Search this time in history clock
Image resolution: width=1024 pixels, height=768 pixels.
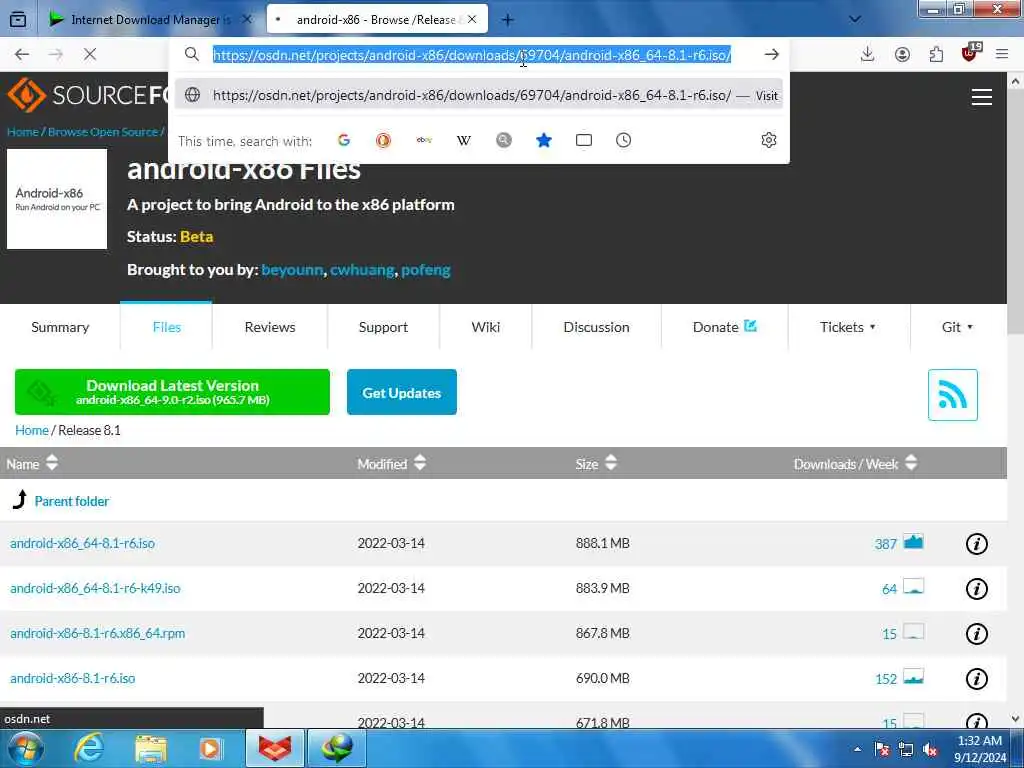coord(624,140)
